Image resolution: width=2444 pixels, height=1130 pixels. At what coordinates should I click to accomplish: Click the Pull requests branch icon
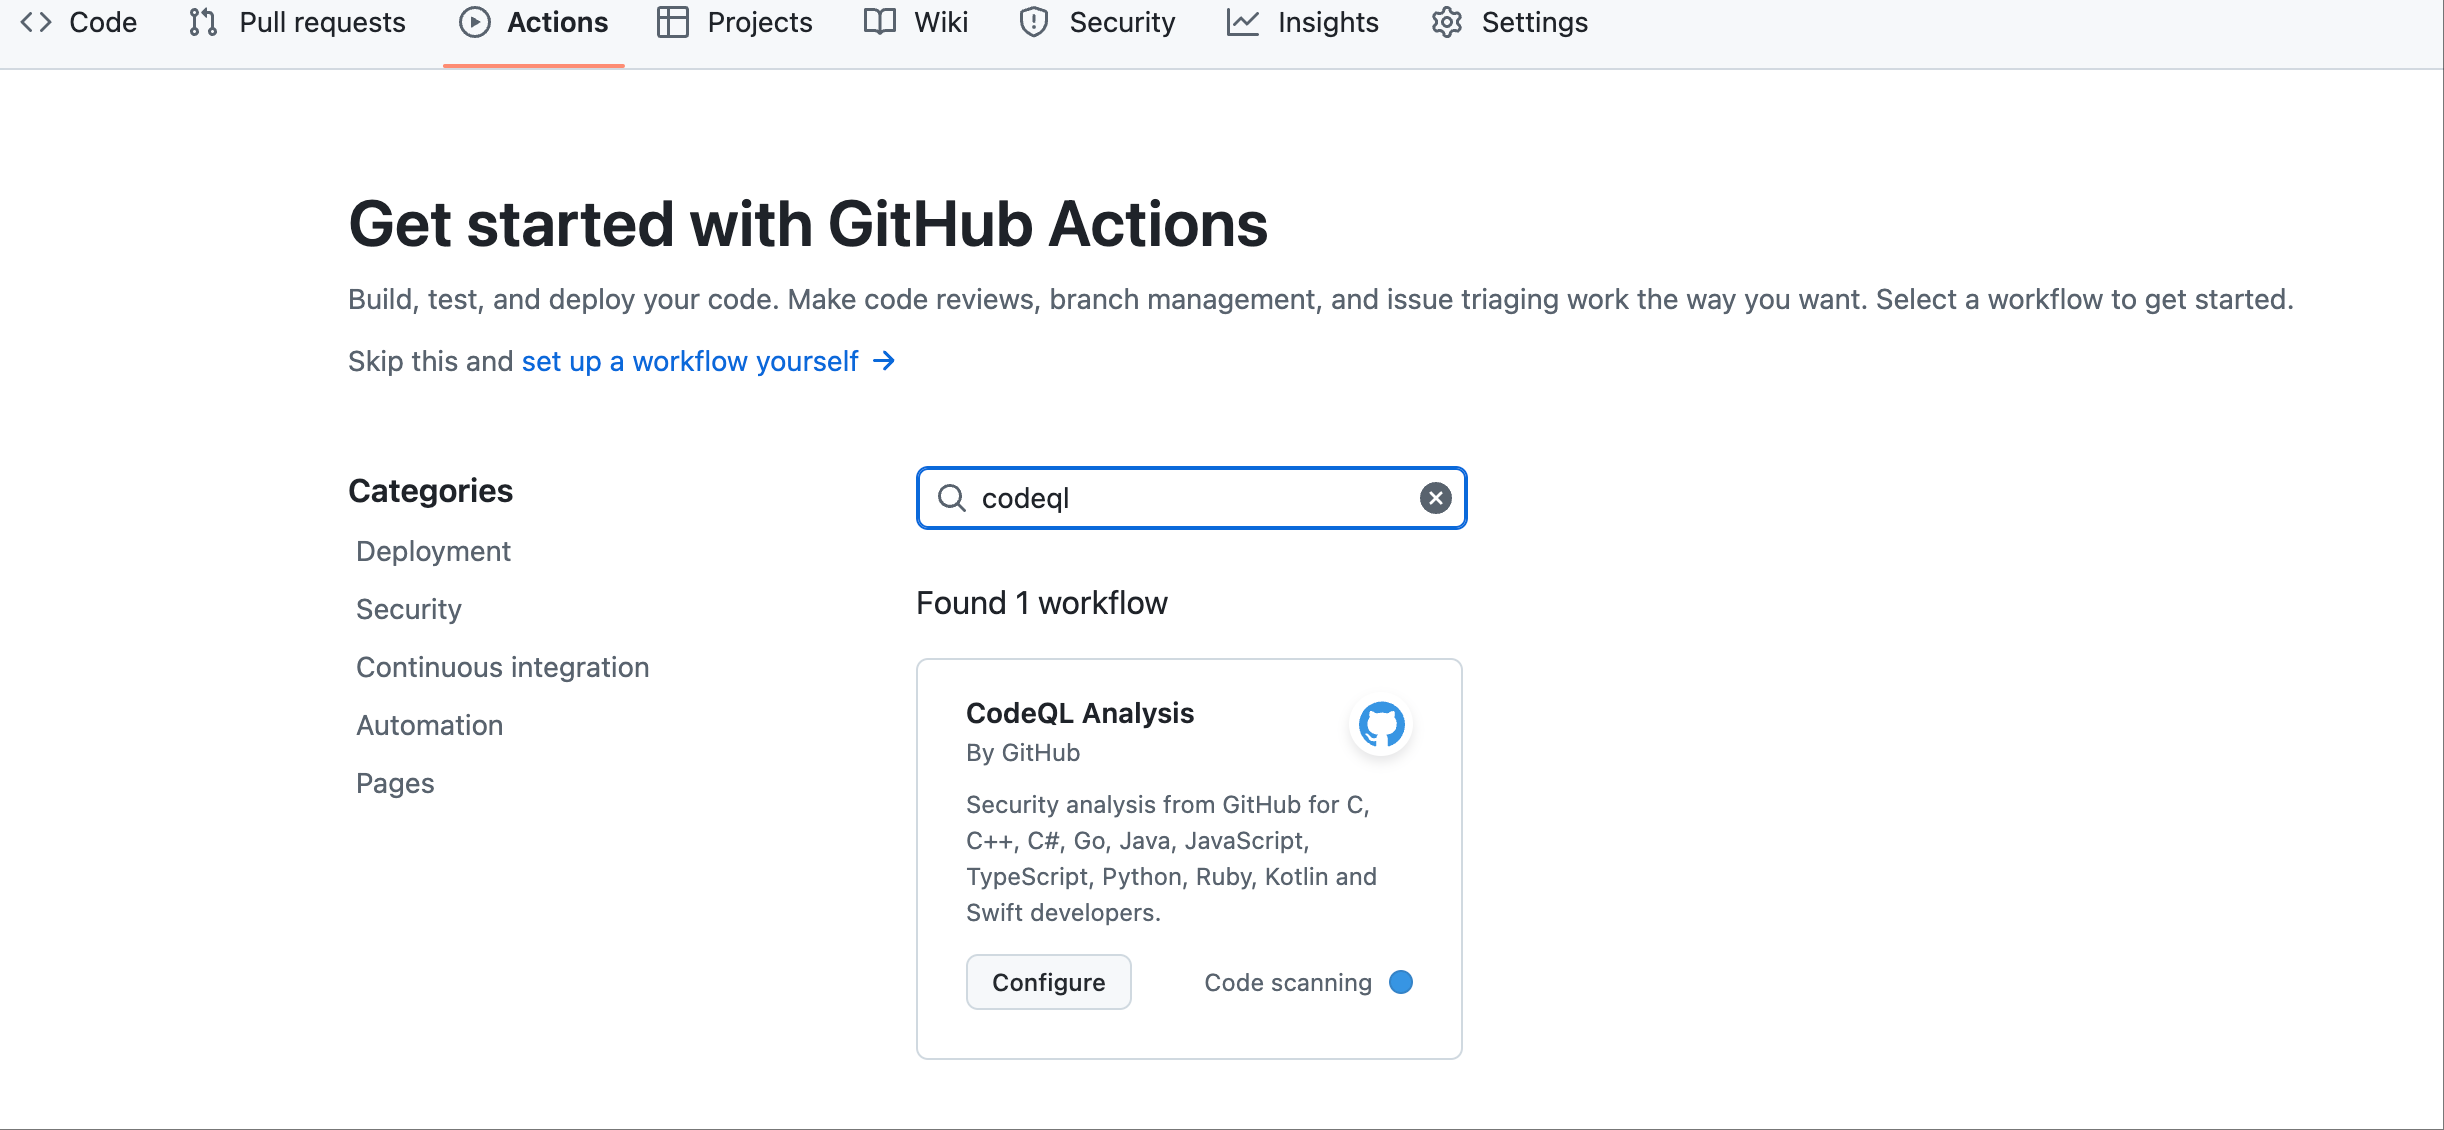(203, 22)
